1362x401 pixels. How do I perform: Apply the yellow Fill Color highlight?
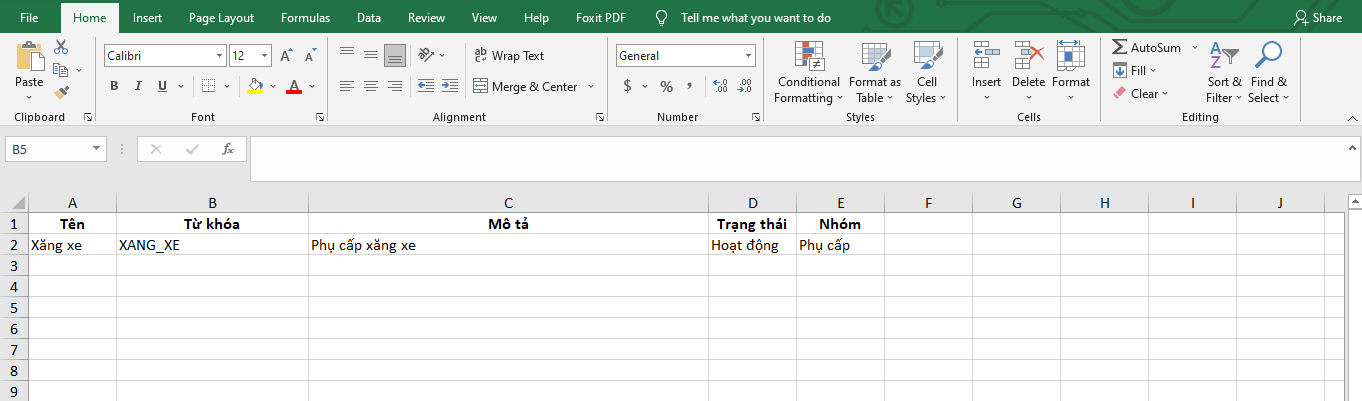pos(255,86)
